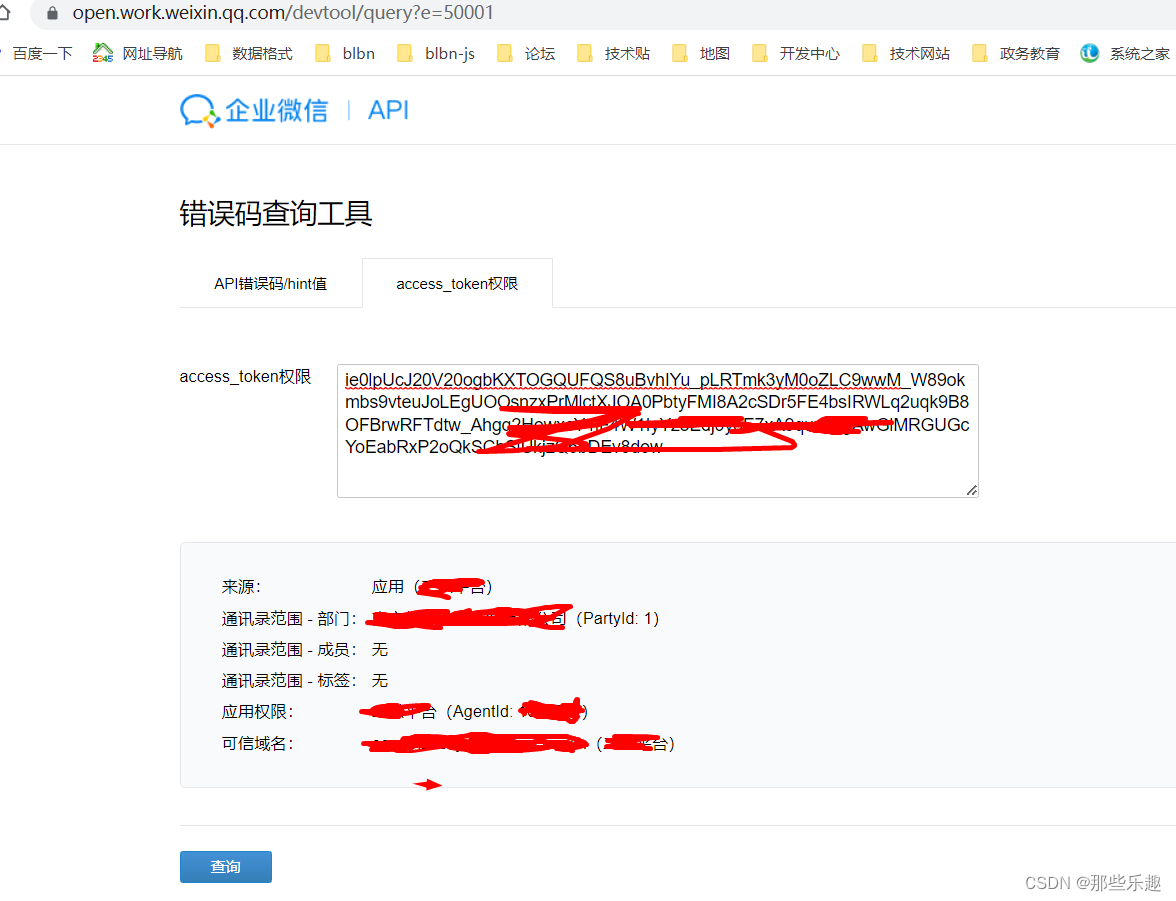Select the access_token权限 tab
This screenshot has height=901, width=1176.
(x=457, y=283)
